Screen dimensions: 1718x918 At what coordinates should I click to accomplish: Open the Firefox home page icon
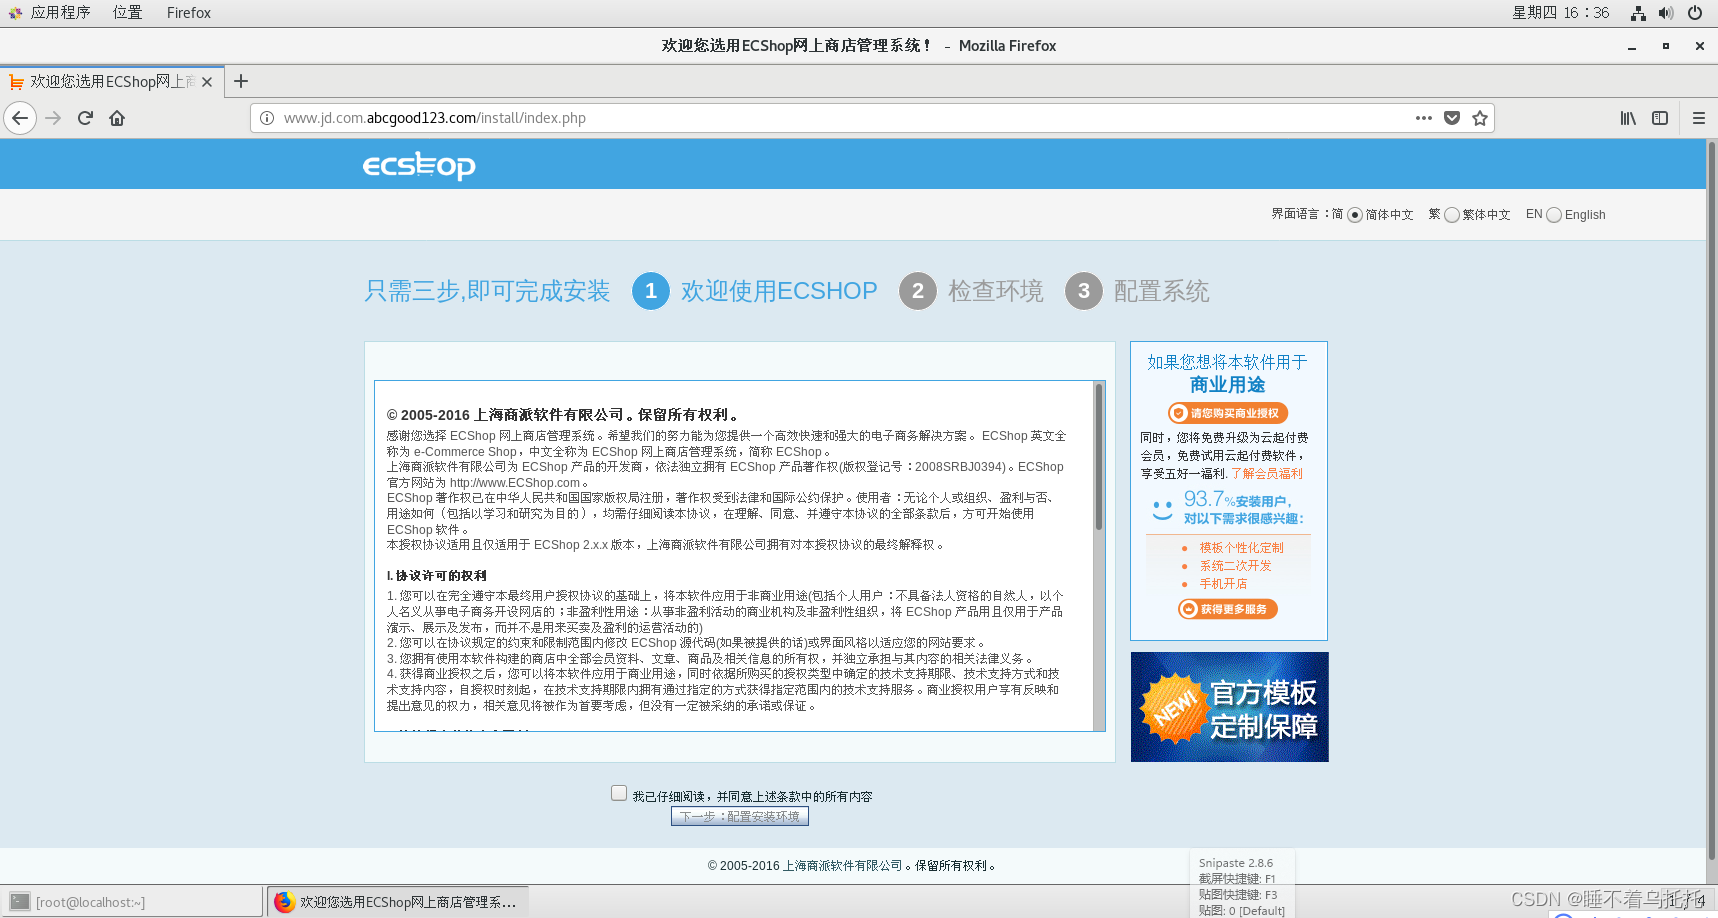[117, 118]
